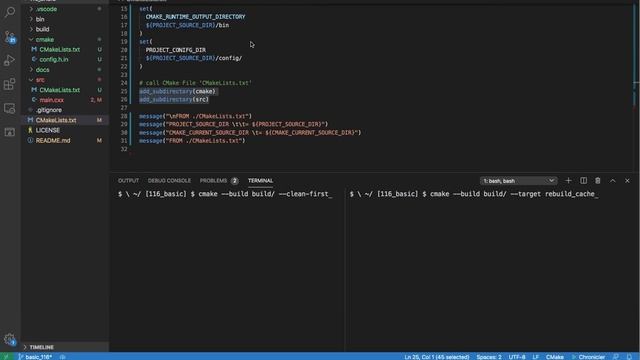The width and height of the screenshot is (640, 360).
Task: Switch to the PROBLEMS tab
Action: 213,180
